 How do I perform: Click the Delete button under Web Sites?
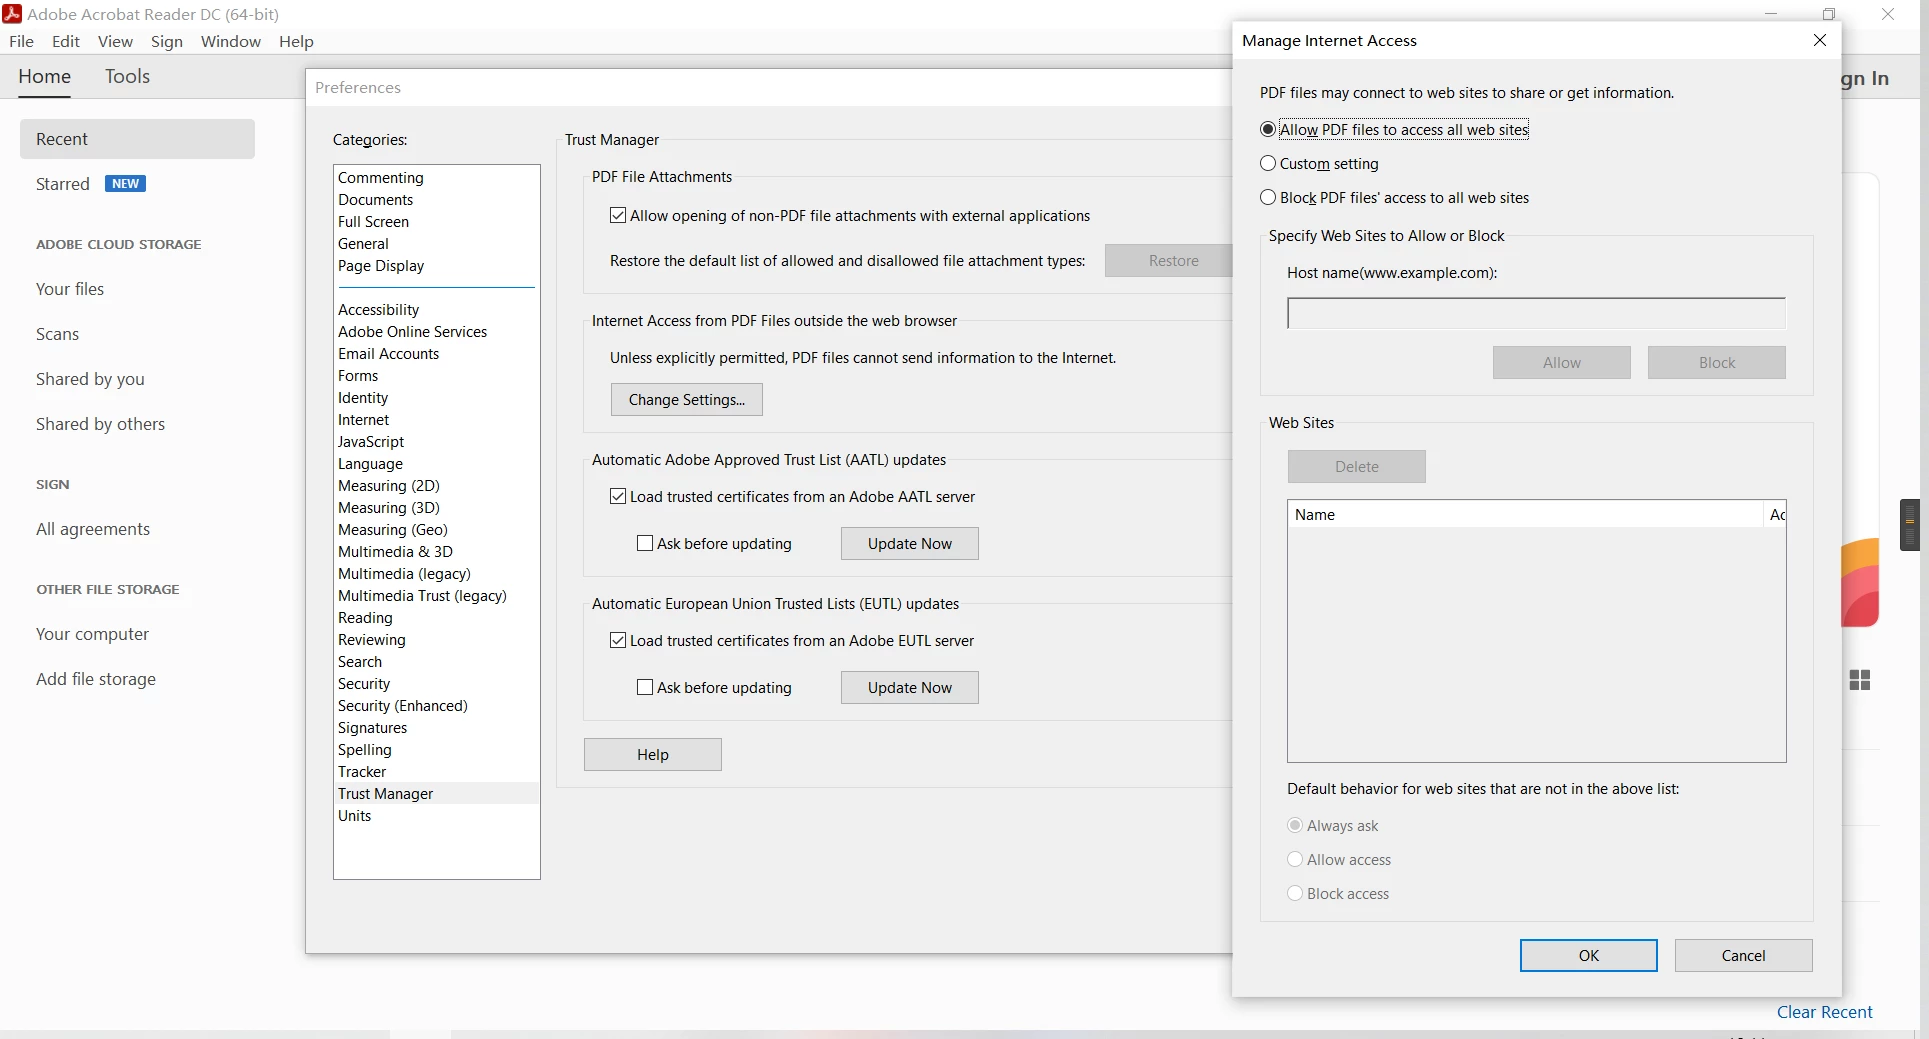(1357, 466)
